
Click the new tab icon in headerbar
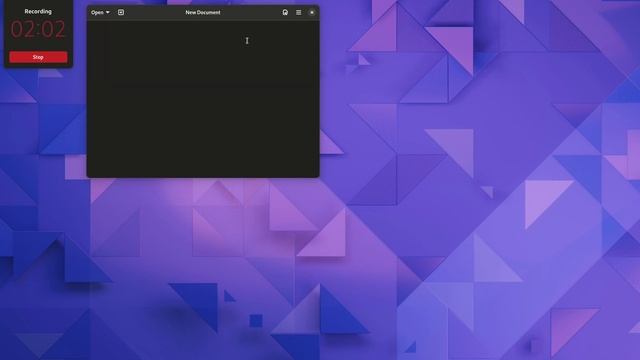click(x=121, y=12)
